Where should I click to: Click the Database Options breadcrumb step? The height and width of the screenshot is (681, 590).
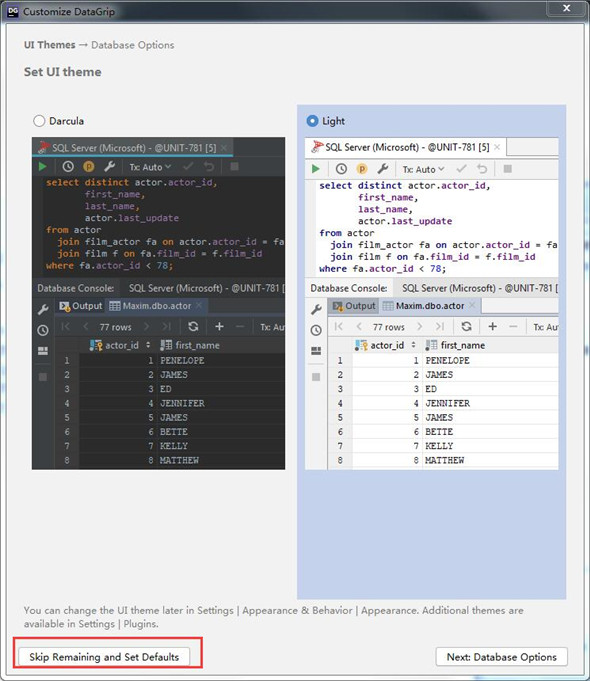[x=133, y=45]
